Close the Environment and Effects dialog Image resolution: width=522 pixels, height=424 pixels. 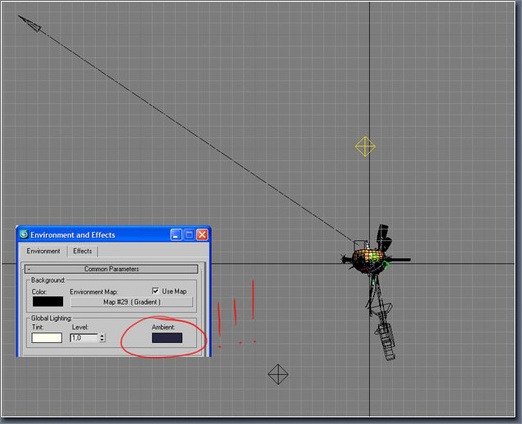tap(202, 235)
